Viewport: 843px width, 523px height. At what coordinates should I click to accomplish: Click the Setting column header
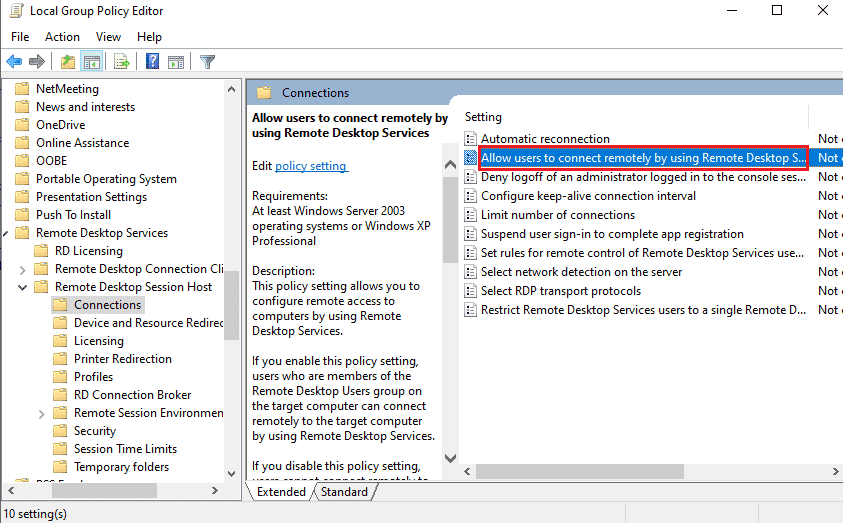point(483,117)
